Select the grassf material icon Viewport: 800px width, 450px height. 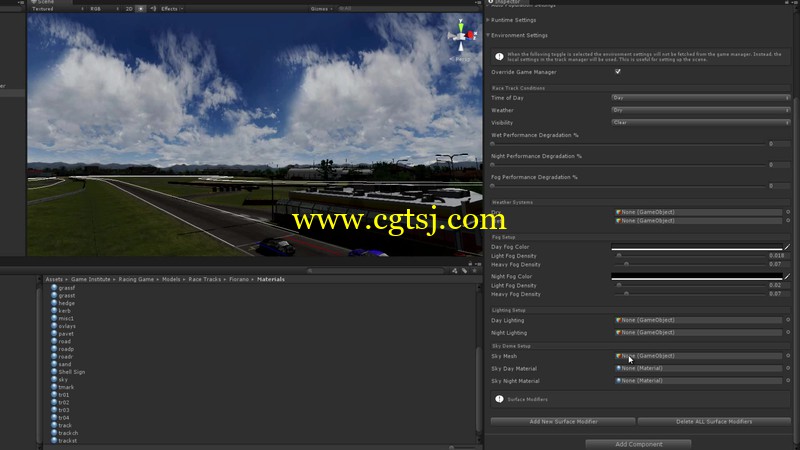(x=54, y=288)
